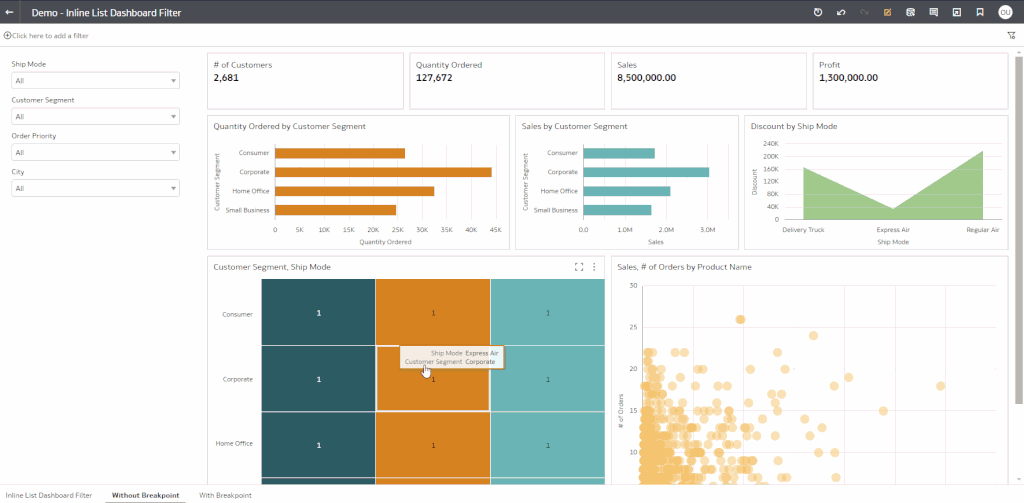Click the back arrow in the header

[9, 12]
